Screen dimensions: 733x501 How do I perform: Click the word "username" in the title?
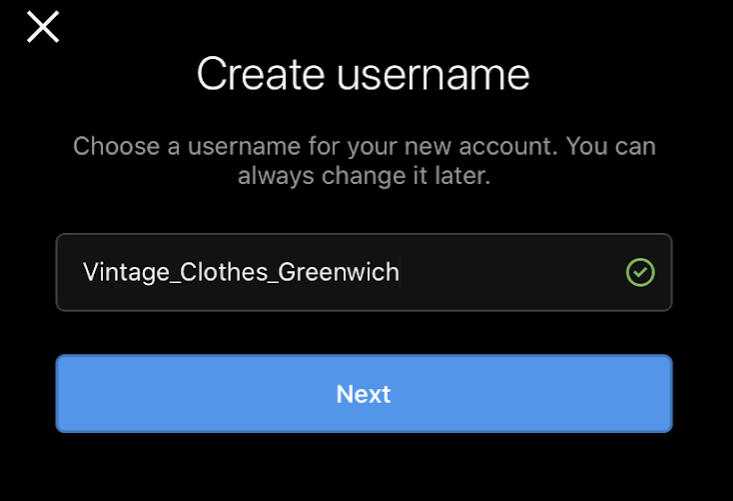coord(433,76)
